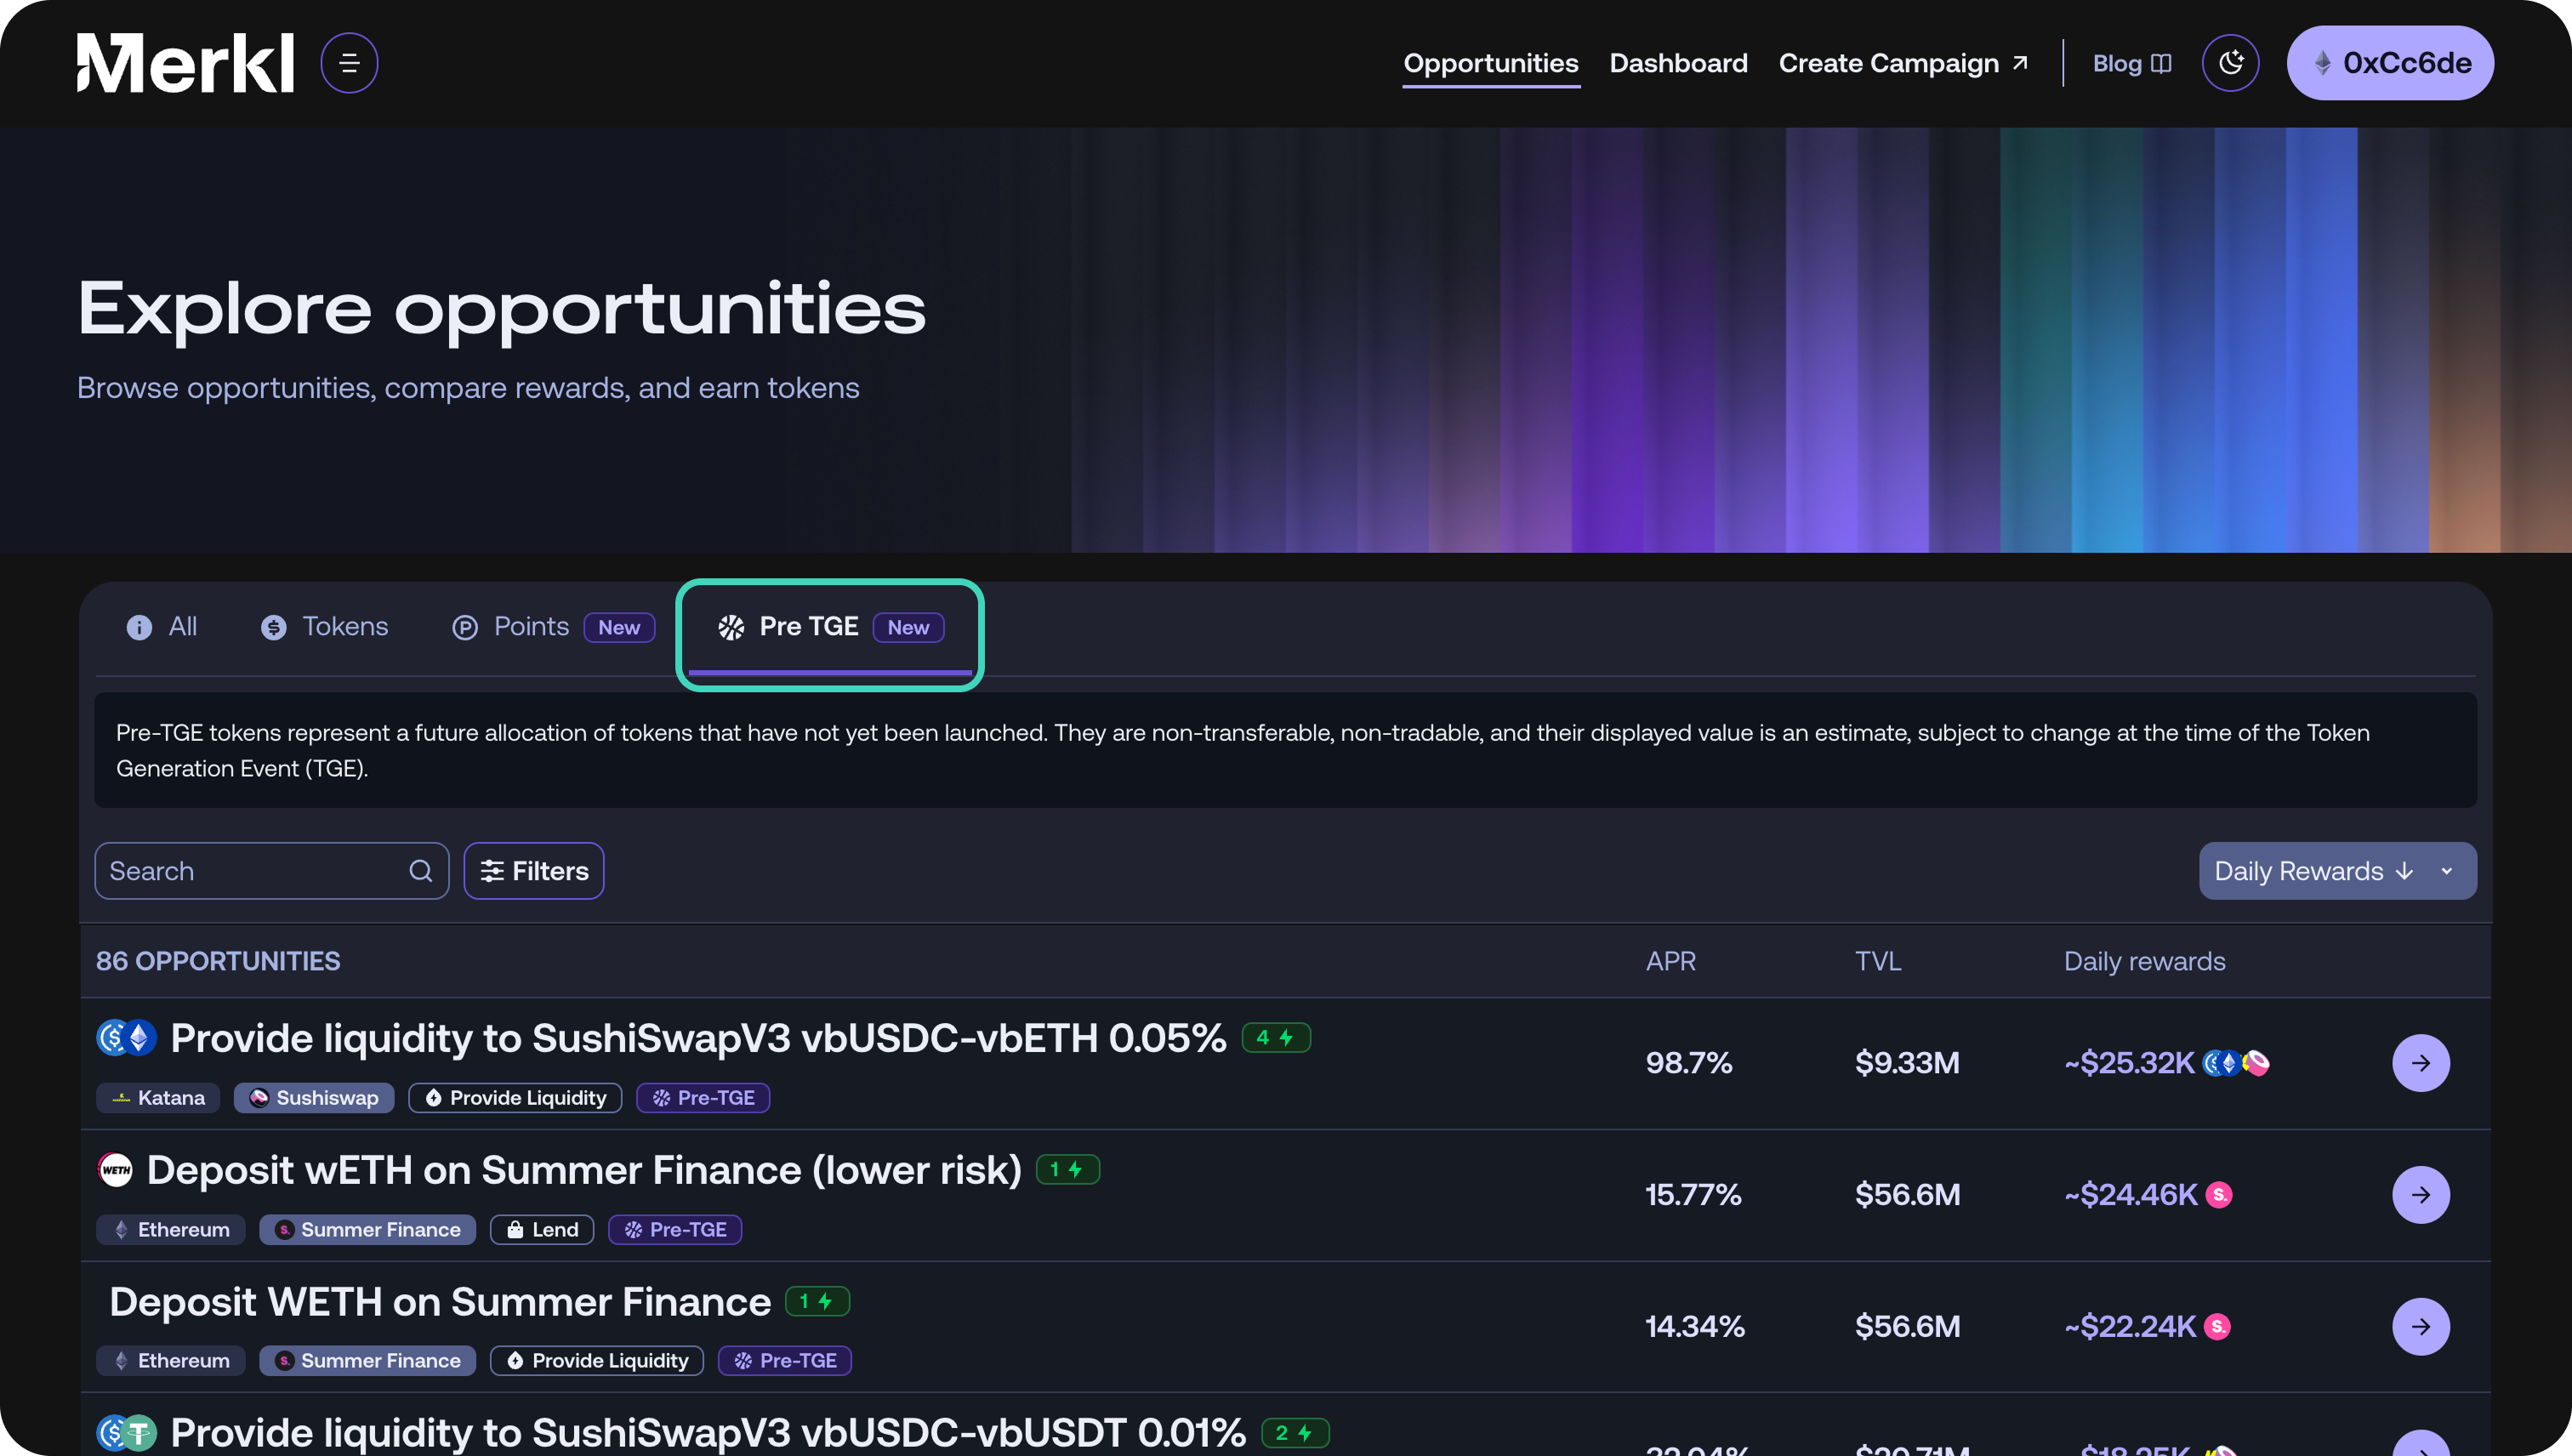Open the Blog link
This screenshot has width=2572, height=1456.
click(x=2132, y=63)
